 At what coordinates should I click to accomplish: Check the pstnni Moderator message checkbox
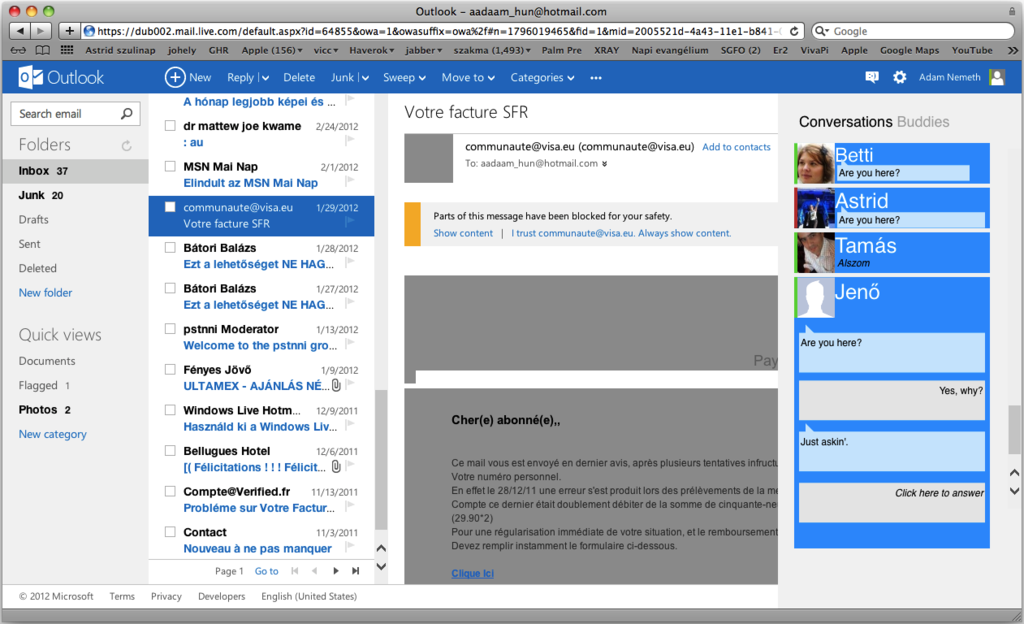pyautogui.click(x=170, y=328)
